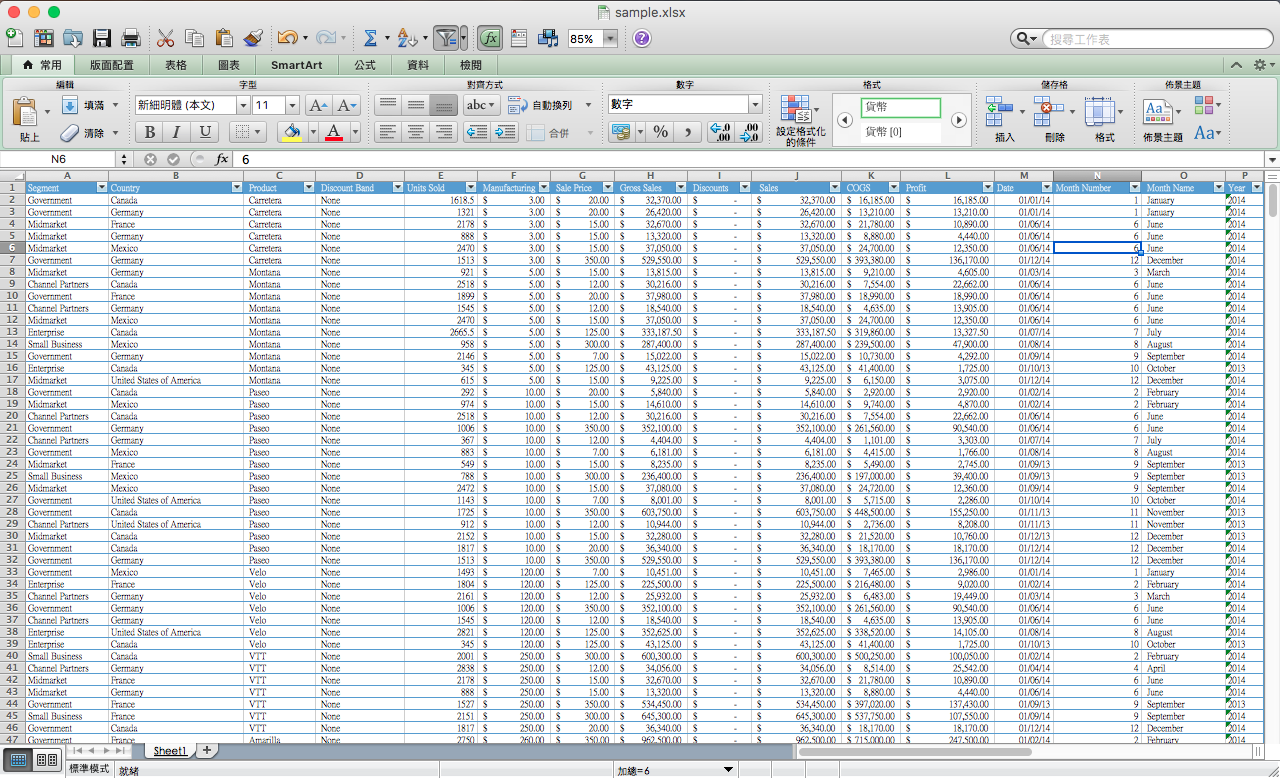This screenshot has width=1280, height=778.
Task: Toggle Italic formatting
Action: pyautogui.click(x=177, y=132)
